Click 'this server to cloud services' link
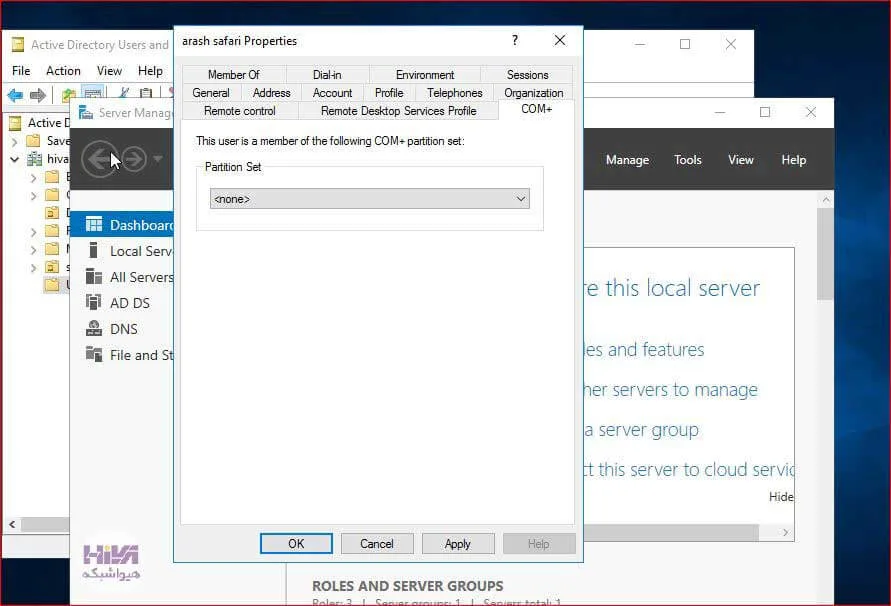891x606 pixels. pyautogui.click(x=689, y=470)
